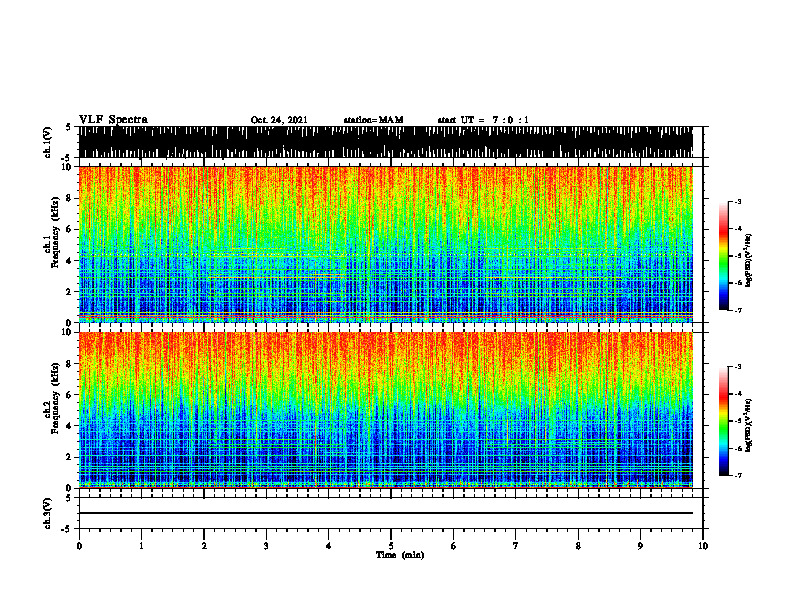Click the "2" kHz tick on ch.2 frequency axis

[69, 457]
